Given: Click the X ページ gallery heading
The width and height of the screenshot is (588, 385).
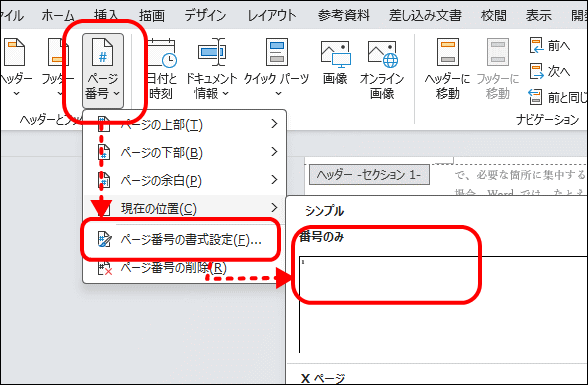Looking at the screenshot, I should (323, 378).
